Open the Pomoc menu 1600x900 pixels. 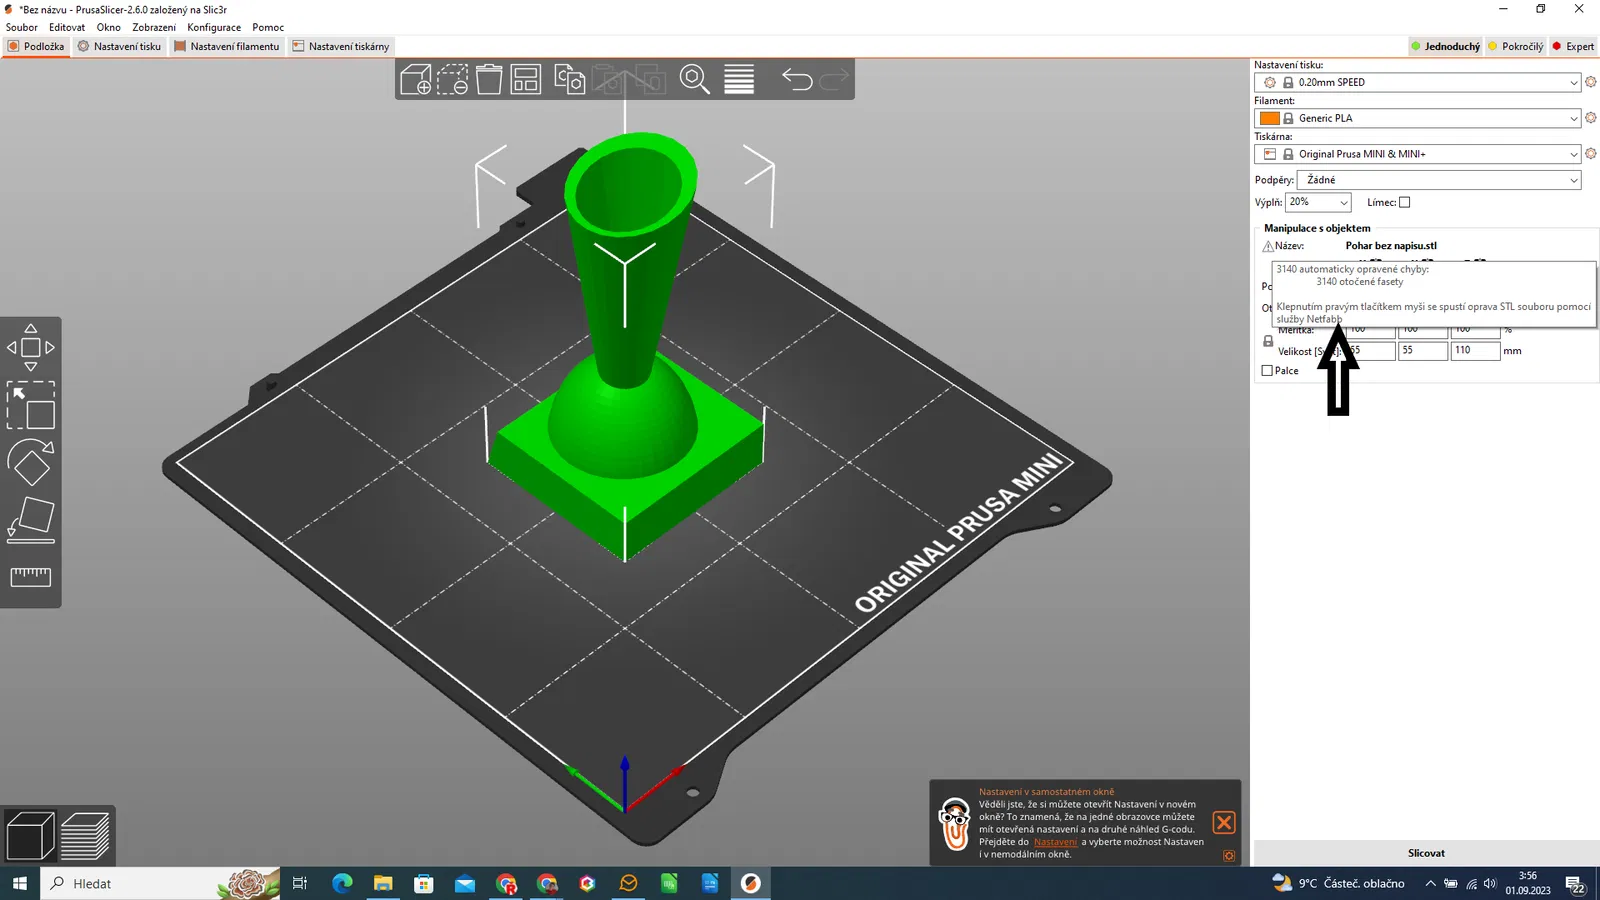coord(268,27)
